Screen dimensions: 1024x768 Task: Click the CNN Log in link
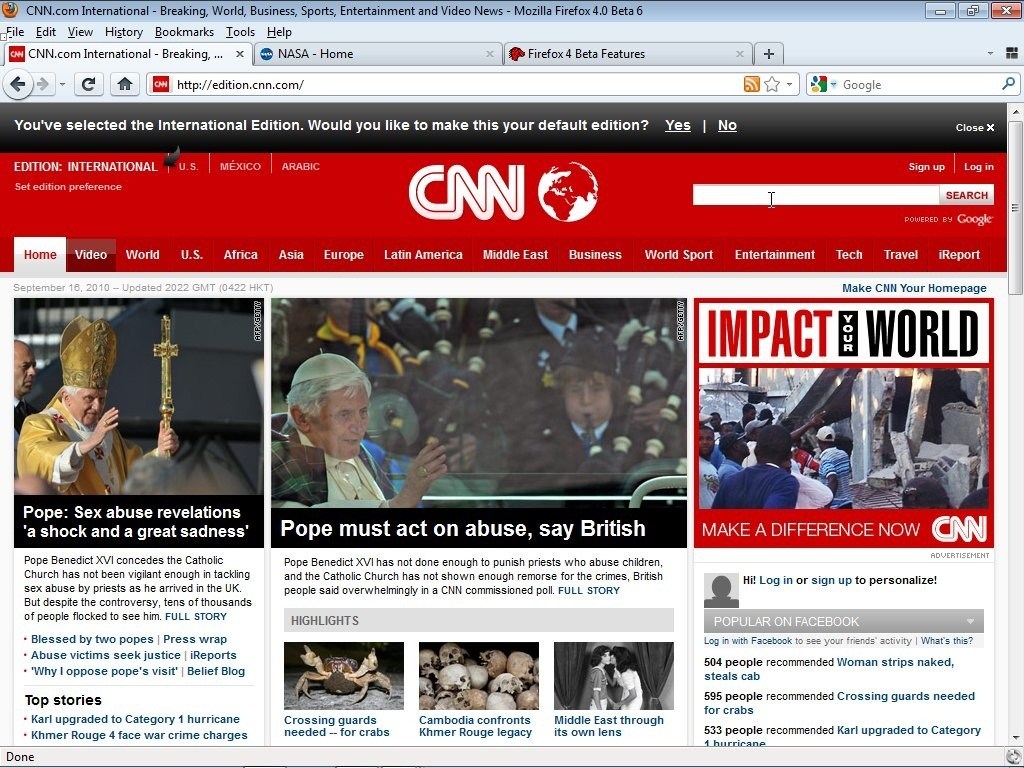click(x=978, y=166)
